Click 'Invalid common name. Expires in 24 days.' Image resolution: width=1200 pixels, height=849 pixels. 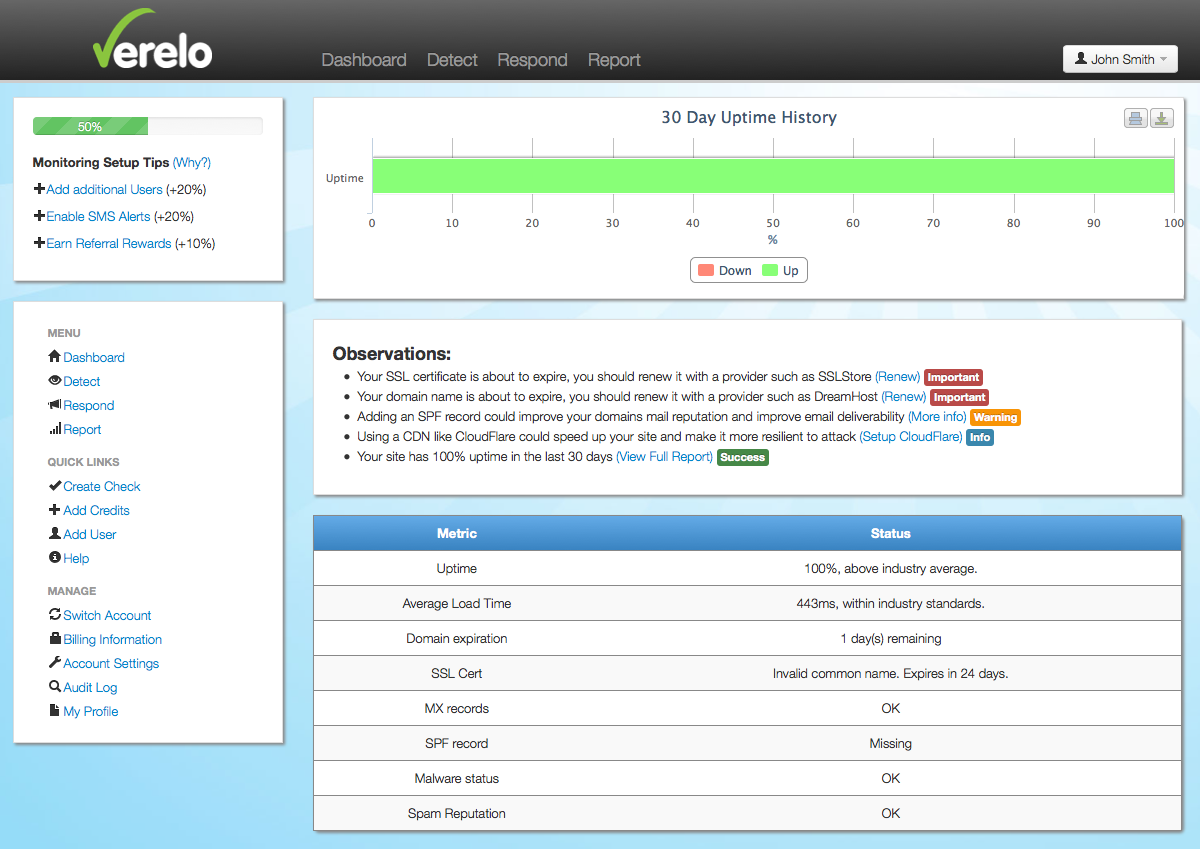pos(891,673)
